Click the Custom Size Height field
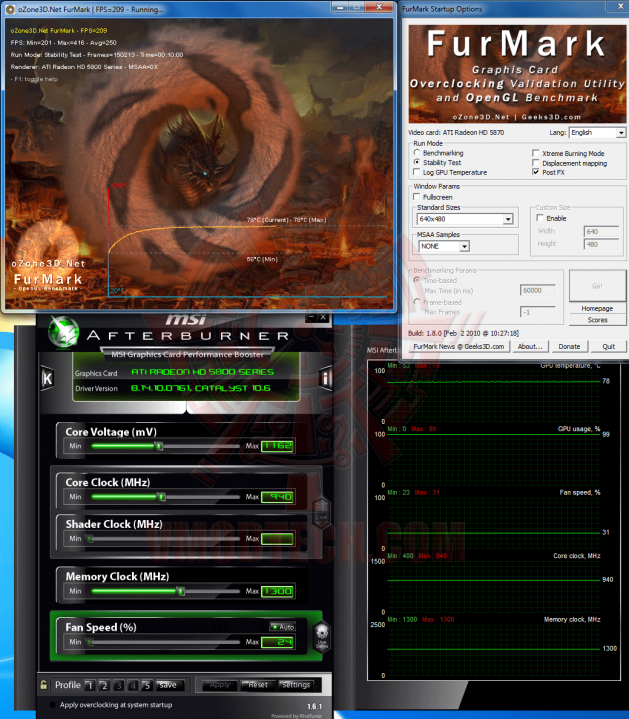This screenshot has height=719, width=629. click(x=601, y=244)
